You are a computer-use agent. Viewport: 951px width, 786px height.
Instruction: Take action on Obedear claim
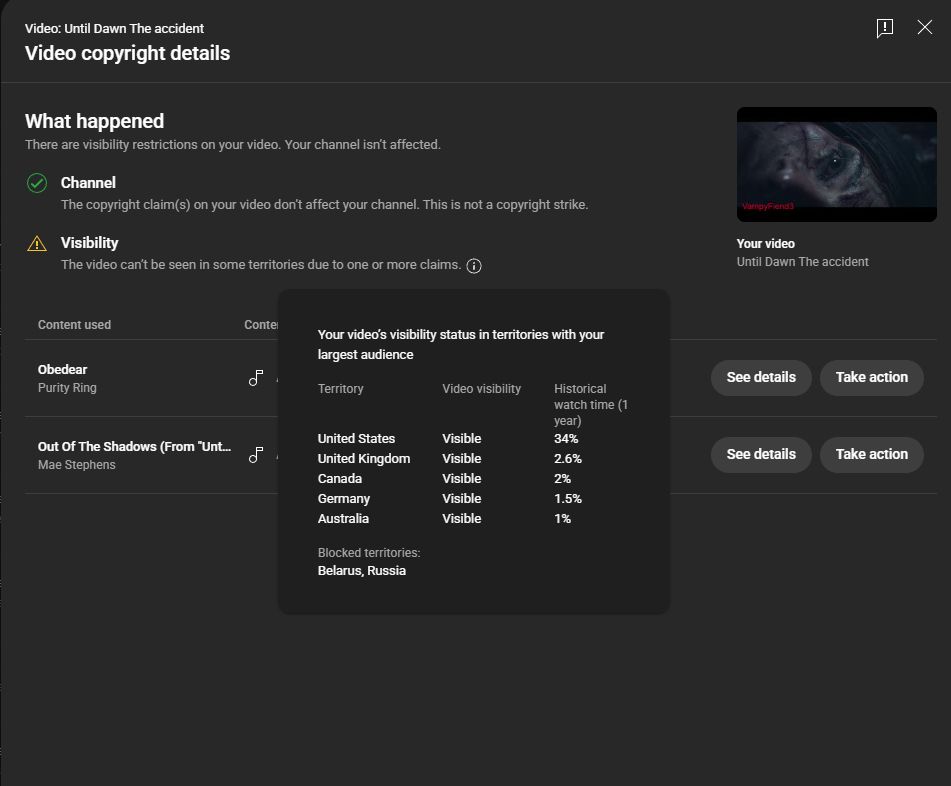[872, 377]
